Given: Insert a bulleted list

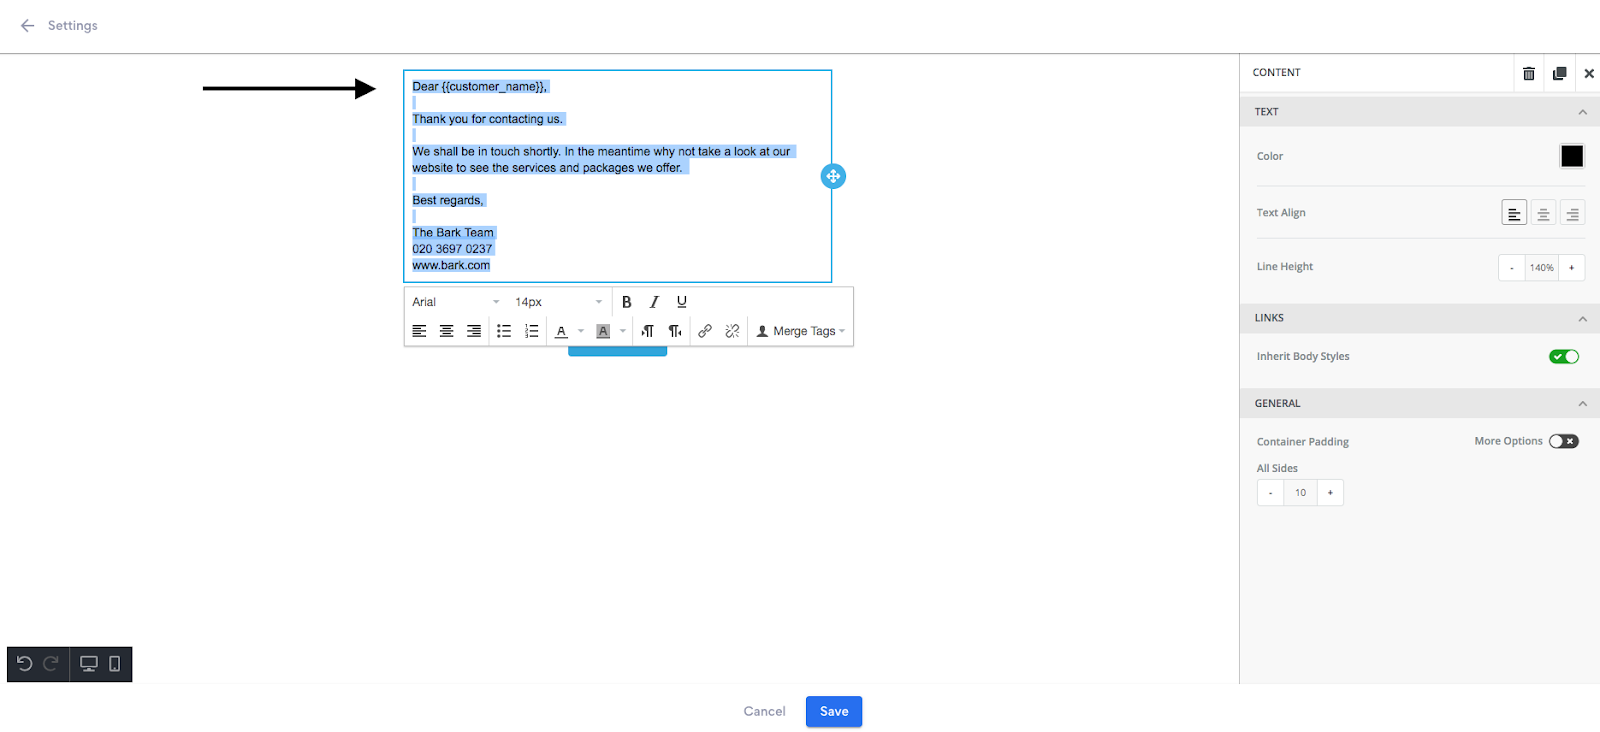Looking at the screenshot, I should coord(504,331).
